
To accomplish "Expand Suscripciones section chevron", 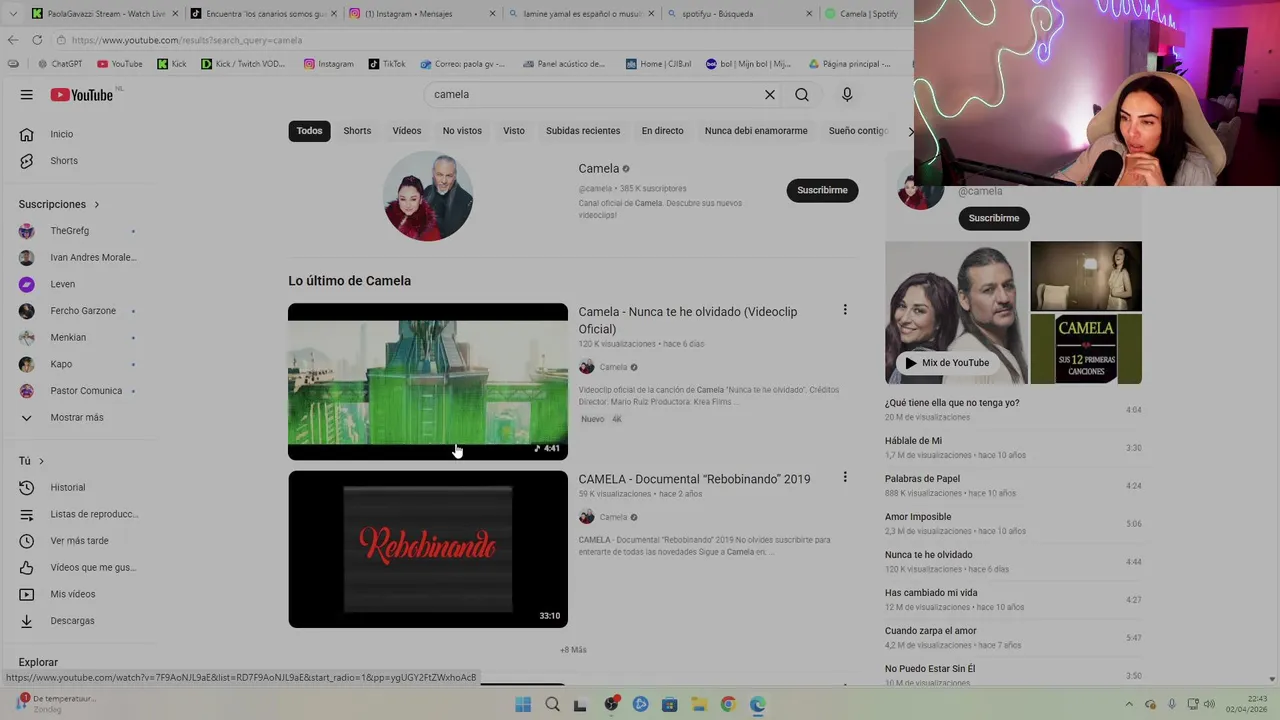I will 97,205.
